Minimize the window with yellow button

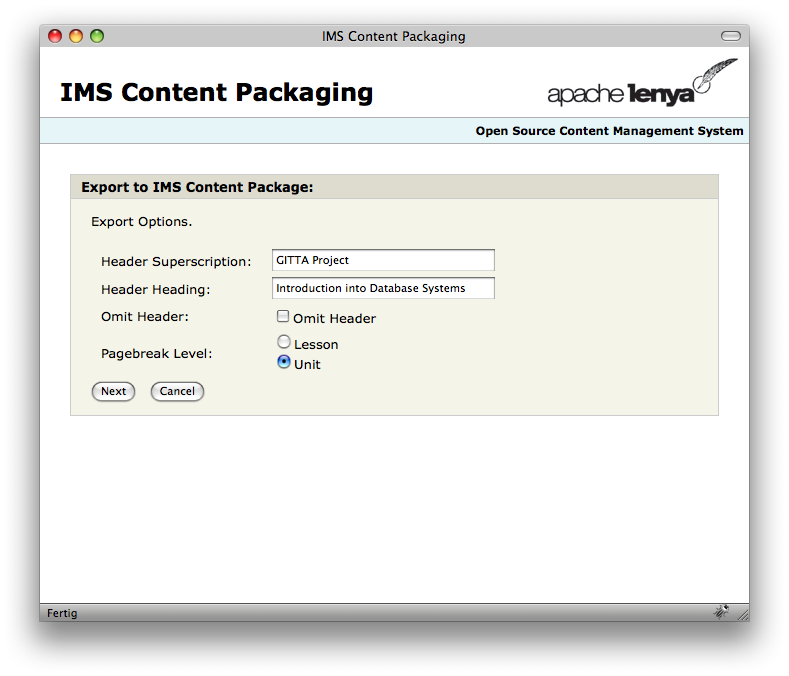click(76, 36)
